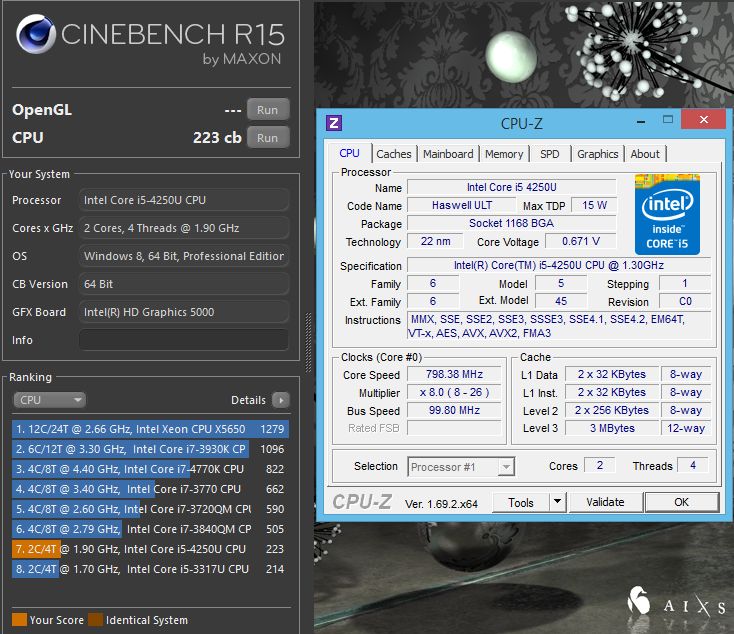Minimize the CPU-Z window
The image size is (734, 634).
(641, 121)
